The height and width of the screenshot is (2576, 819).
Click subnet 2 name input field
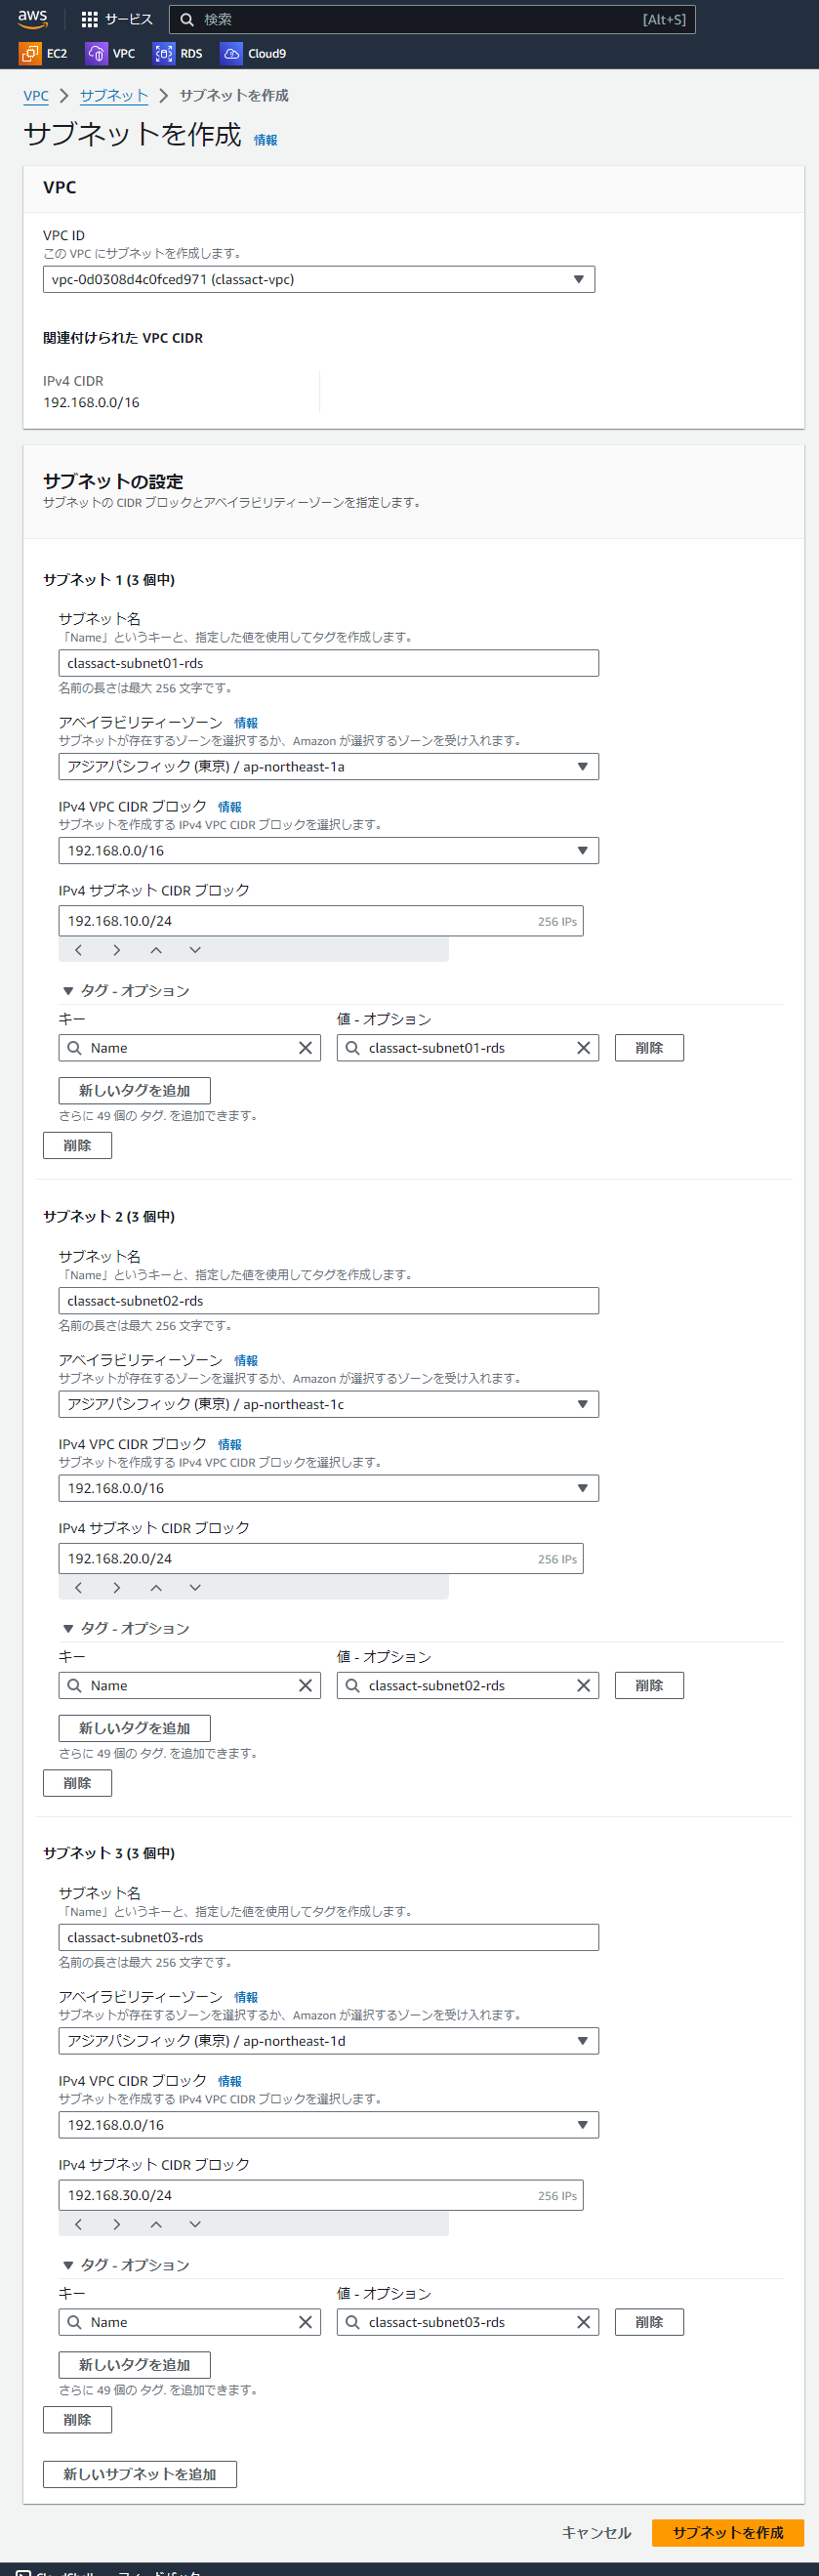click(328, 1301)
